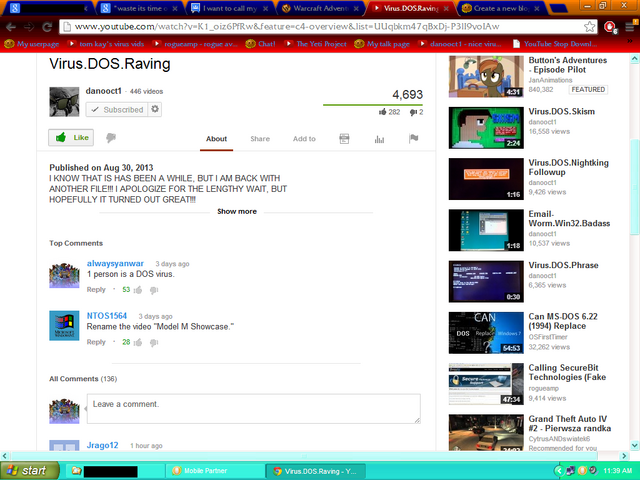640x480 pixels.
Task: Show video statistics bar-chart icon
Action: coord(379,139)
